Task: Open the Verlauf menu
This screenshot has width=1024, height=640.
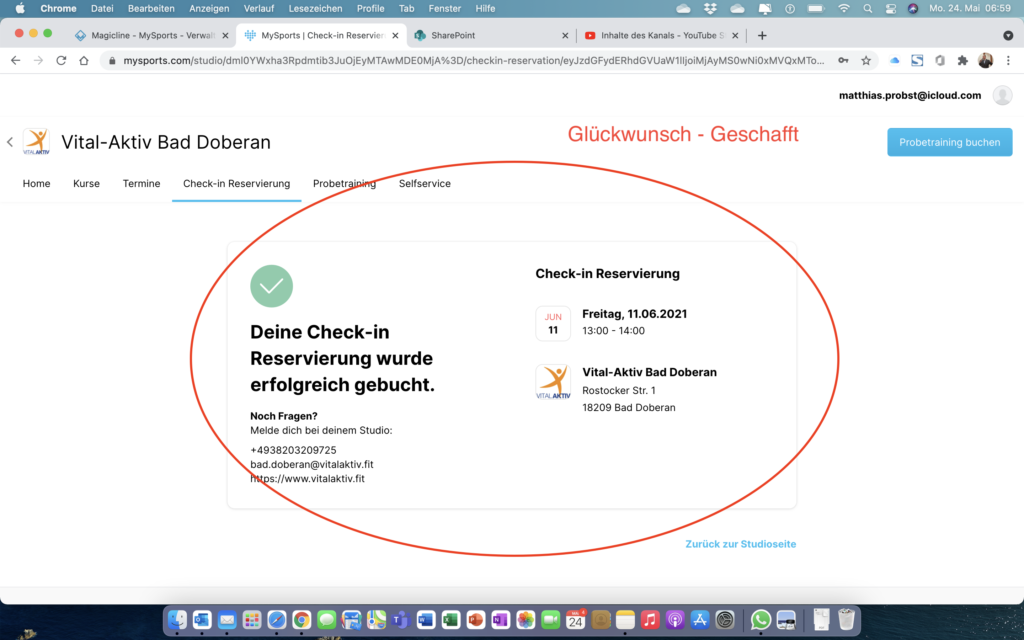Action: (259, 8)
